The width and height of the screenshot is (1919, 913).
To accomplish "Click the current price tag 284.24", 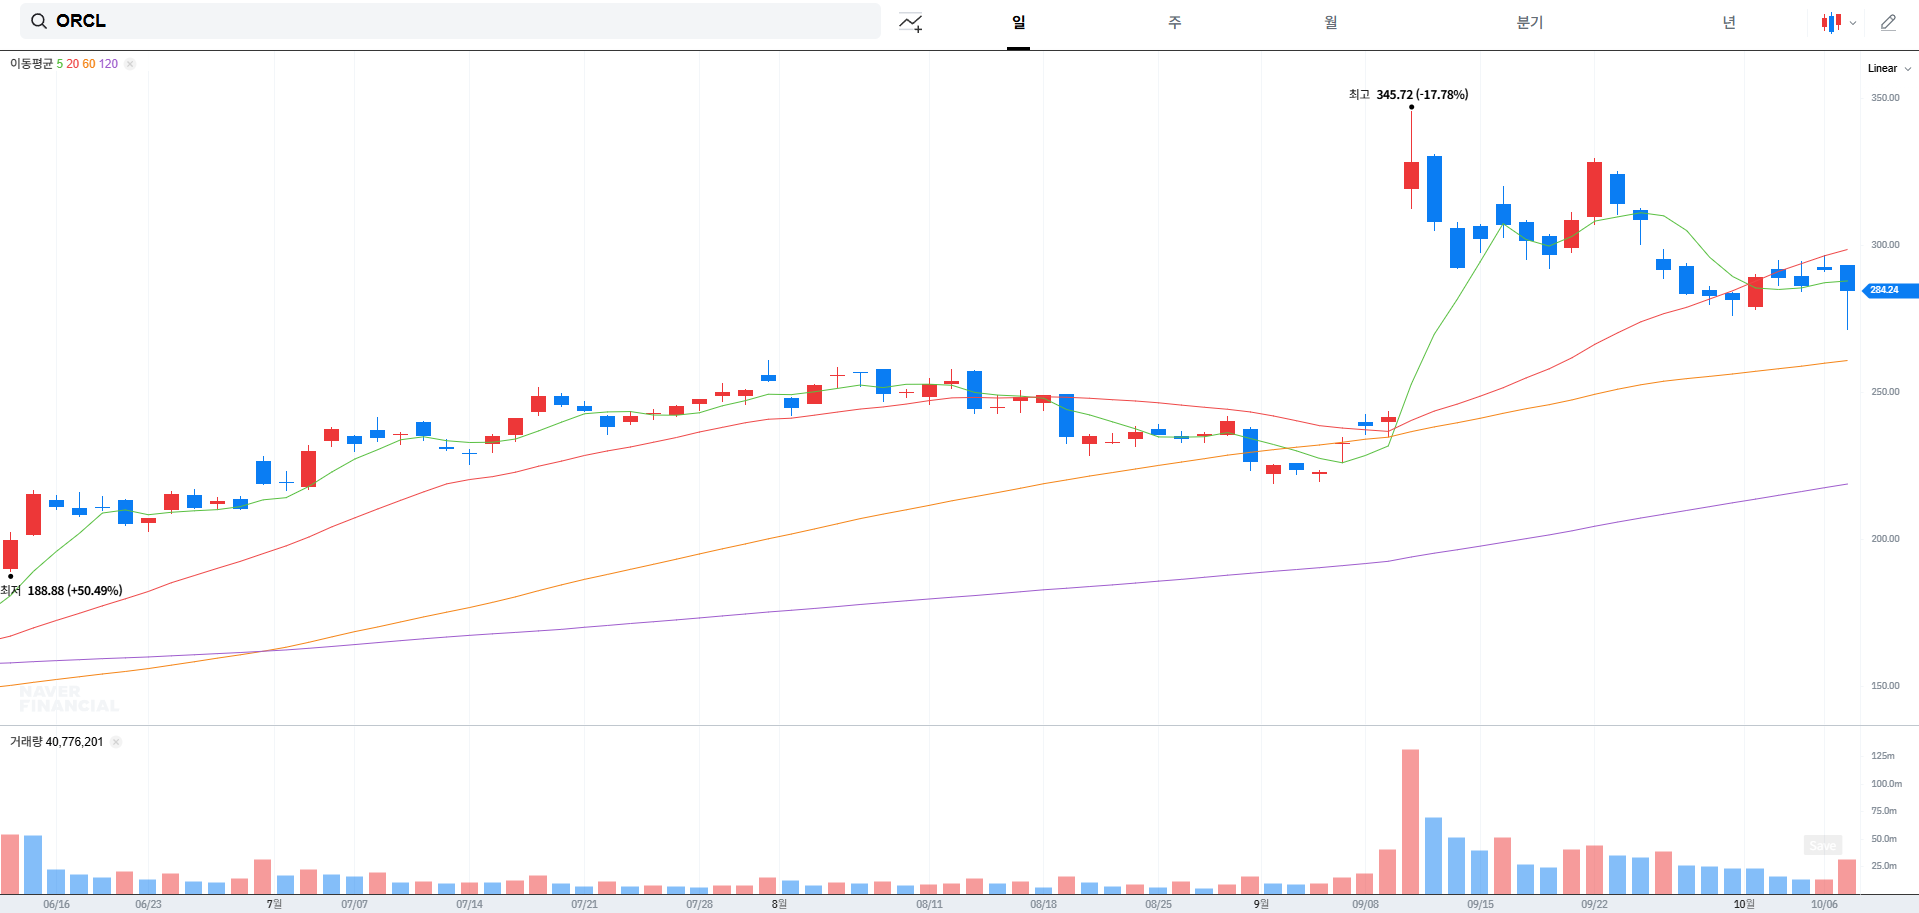I will pos(1890,290).
